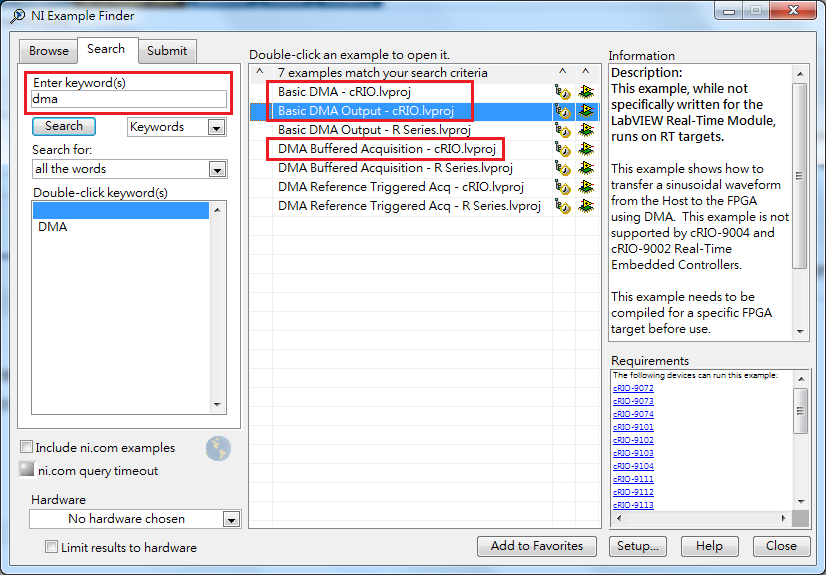
Task: Open the Keywords search type dropdown
Action: [216, 127]
